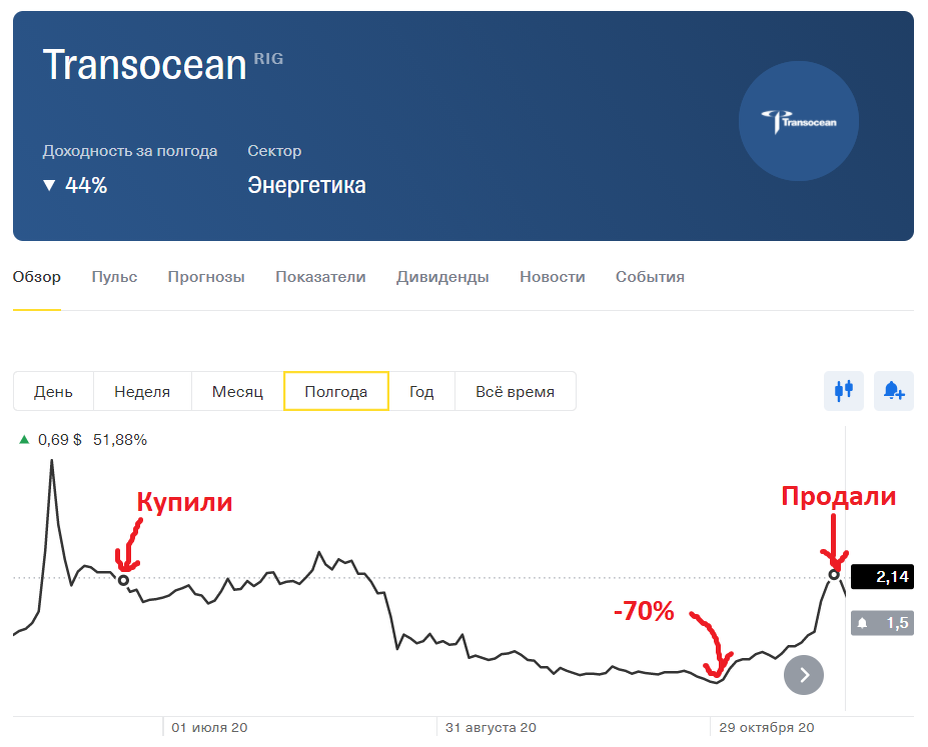Open the Пульс tab

pos(114,277)
